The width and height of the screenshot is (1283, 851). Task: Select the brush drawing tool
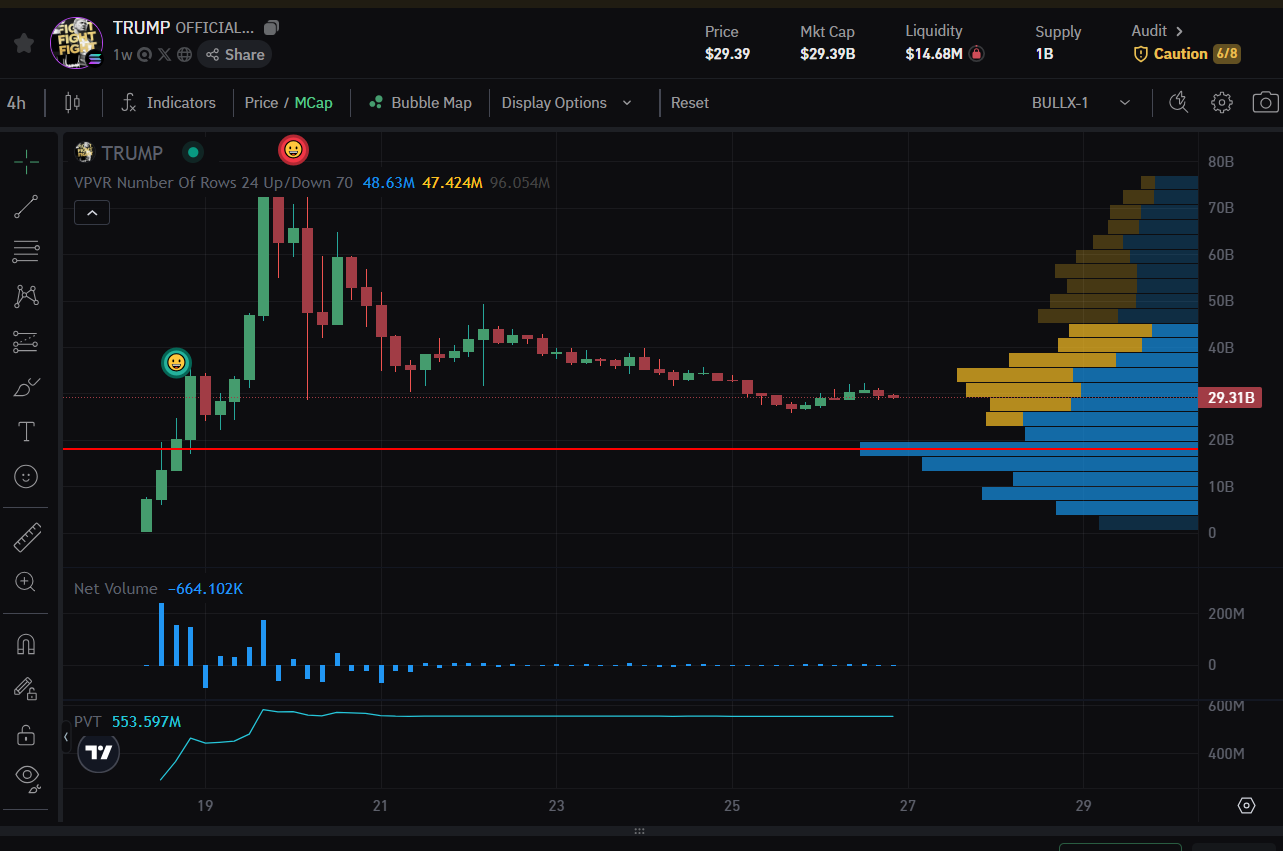(26, 387)
